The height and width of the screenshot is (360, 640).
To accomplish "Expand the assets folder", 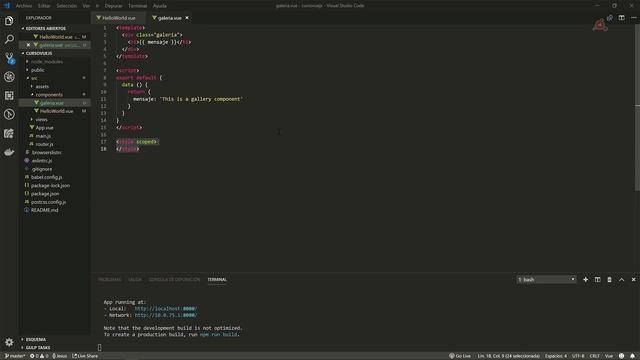I will tap(42, 87).
